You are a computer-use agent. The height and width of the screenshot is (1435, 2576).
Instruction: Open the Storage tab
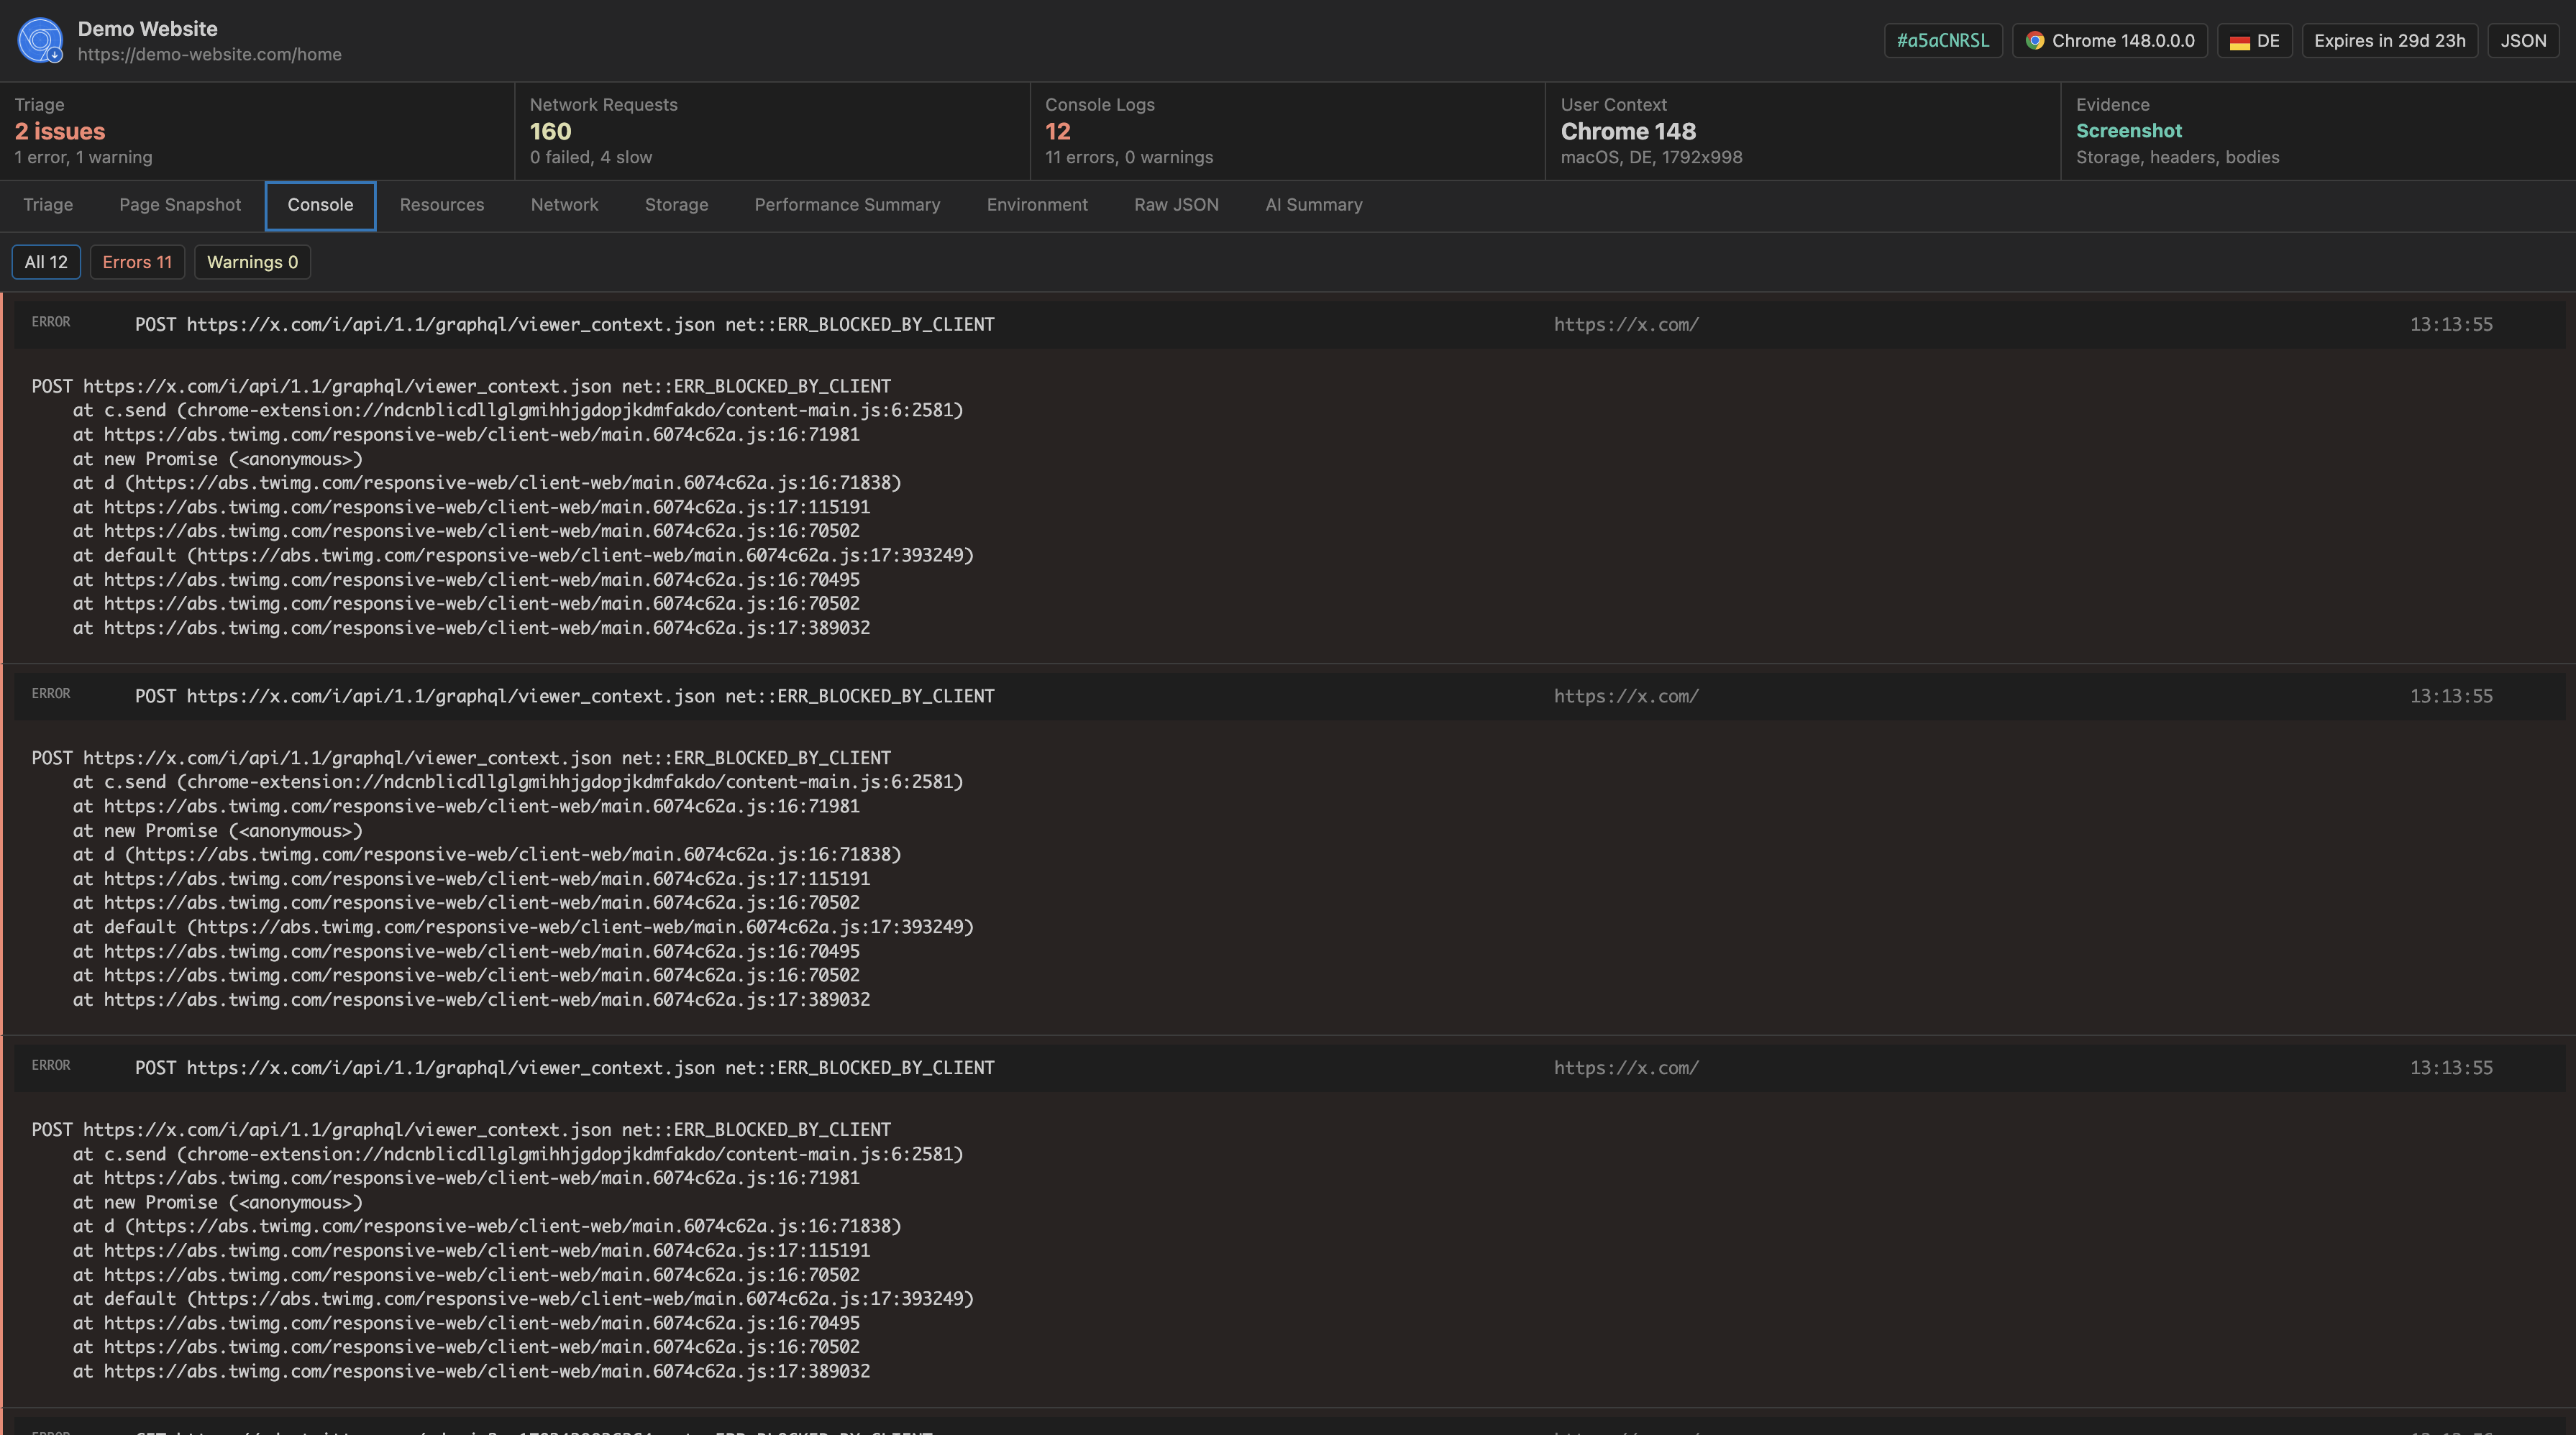point(676,205)
